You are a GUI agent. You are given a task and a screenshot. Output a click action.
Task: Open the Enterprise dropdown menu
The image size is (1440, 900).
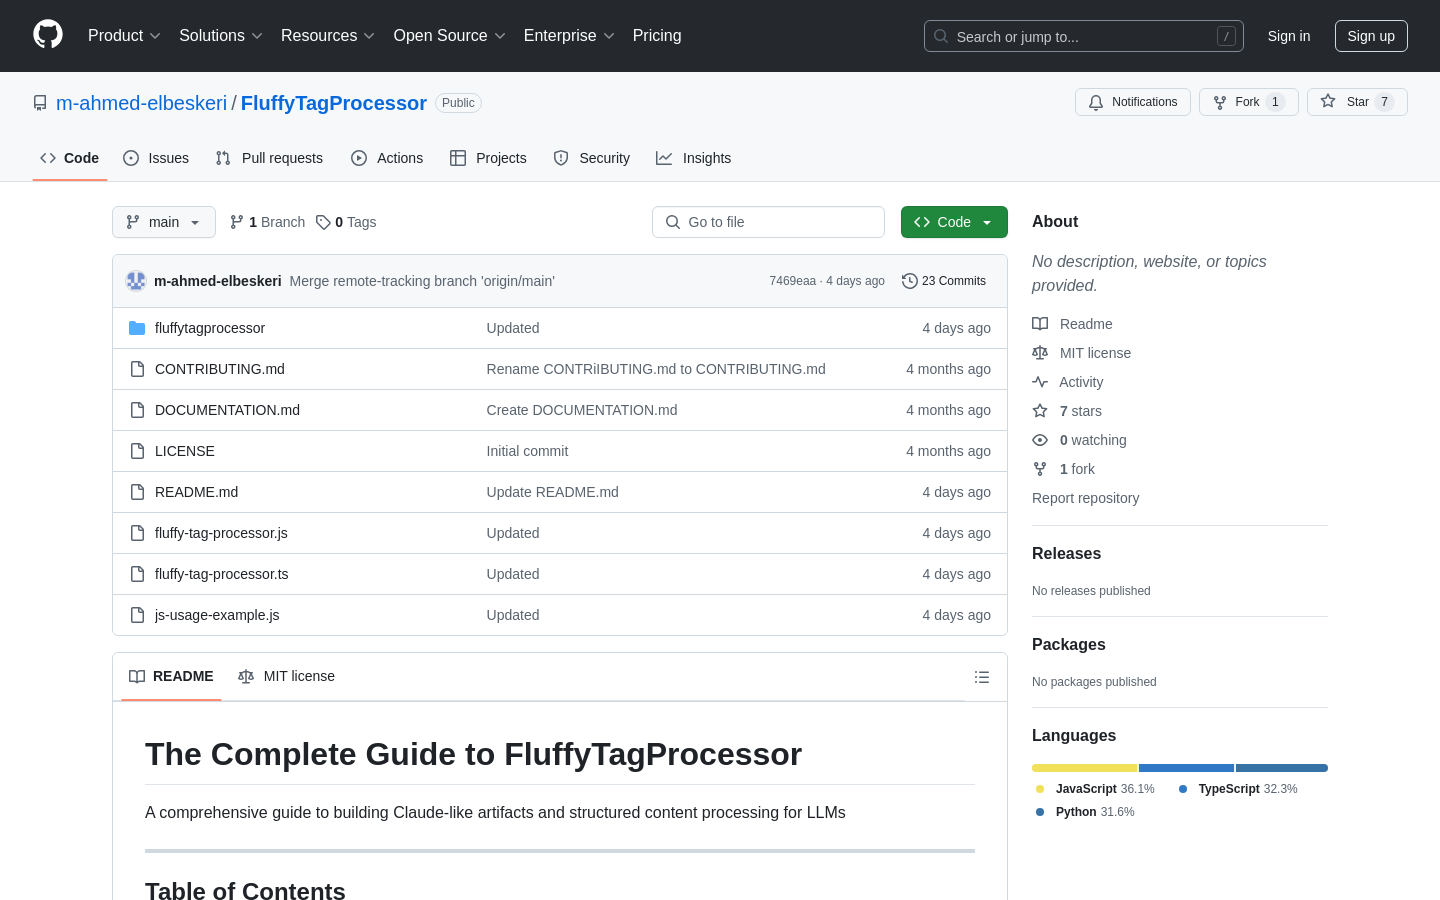(569, 36)
